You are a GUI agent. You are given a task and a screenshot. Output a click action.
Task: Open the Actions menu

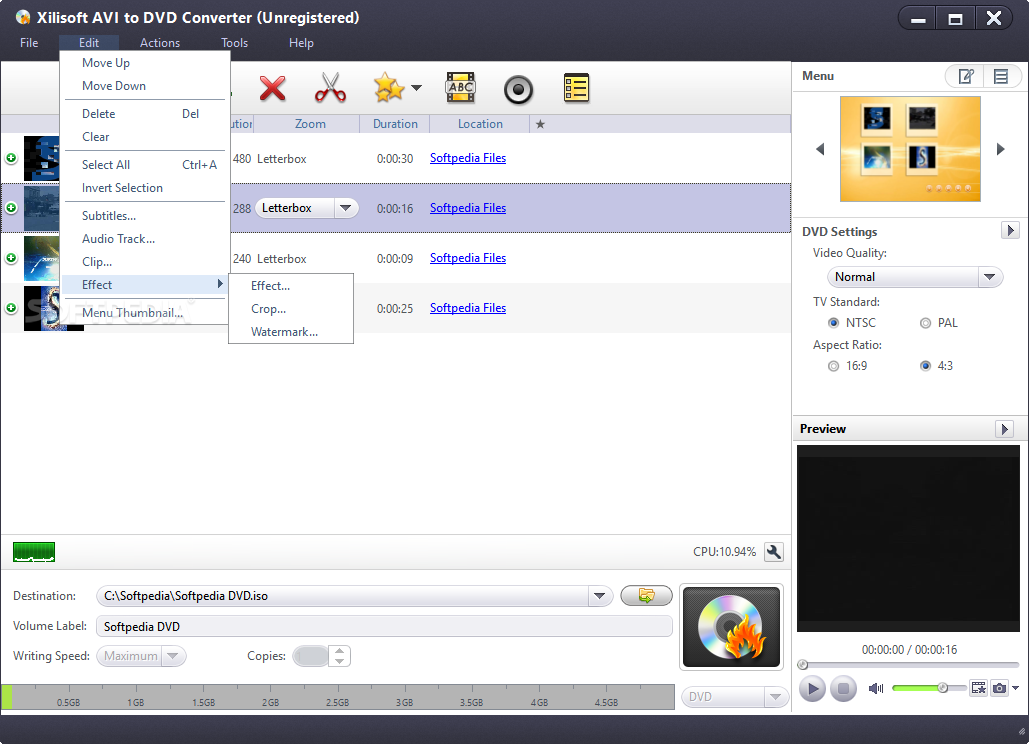coord(159,43)
